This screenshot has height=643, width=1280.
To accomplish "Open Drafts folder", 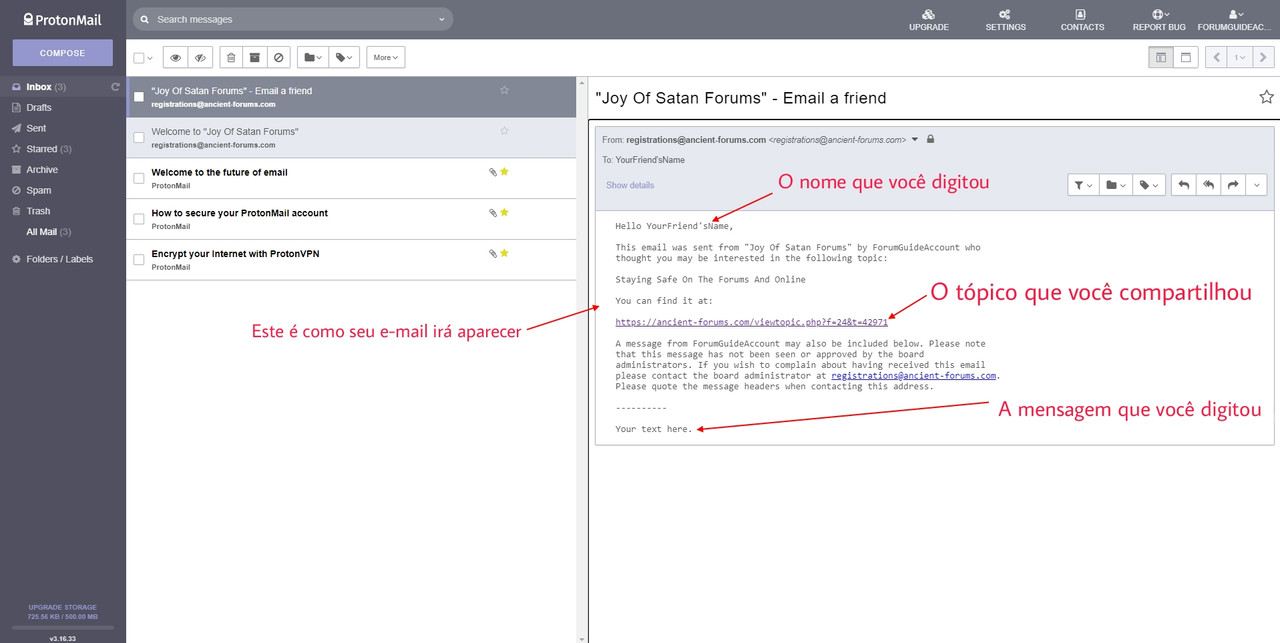I will pos(39,108).
